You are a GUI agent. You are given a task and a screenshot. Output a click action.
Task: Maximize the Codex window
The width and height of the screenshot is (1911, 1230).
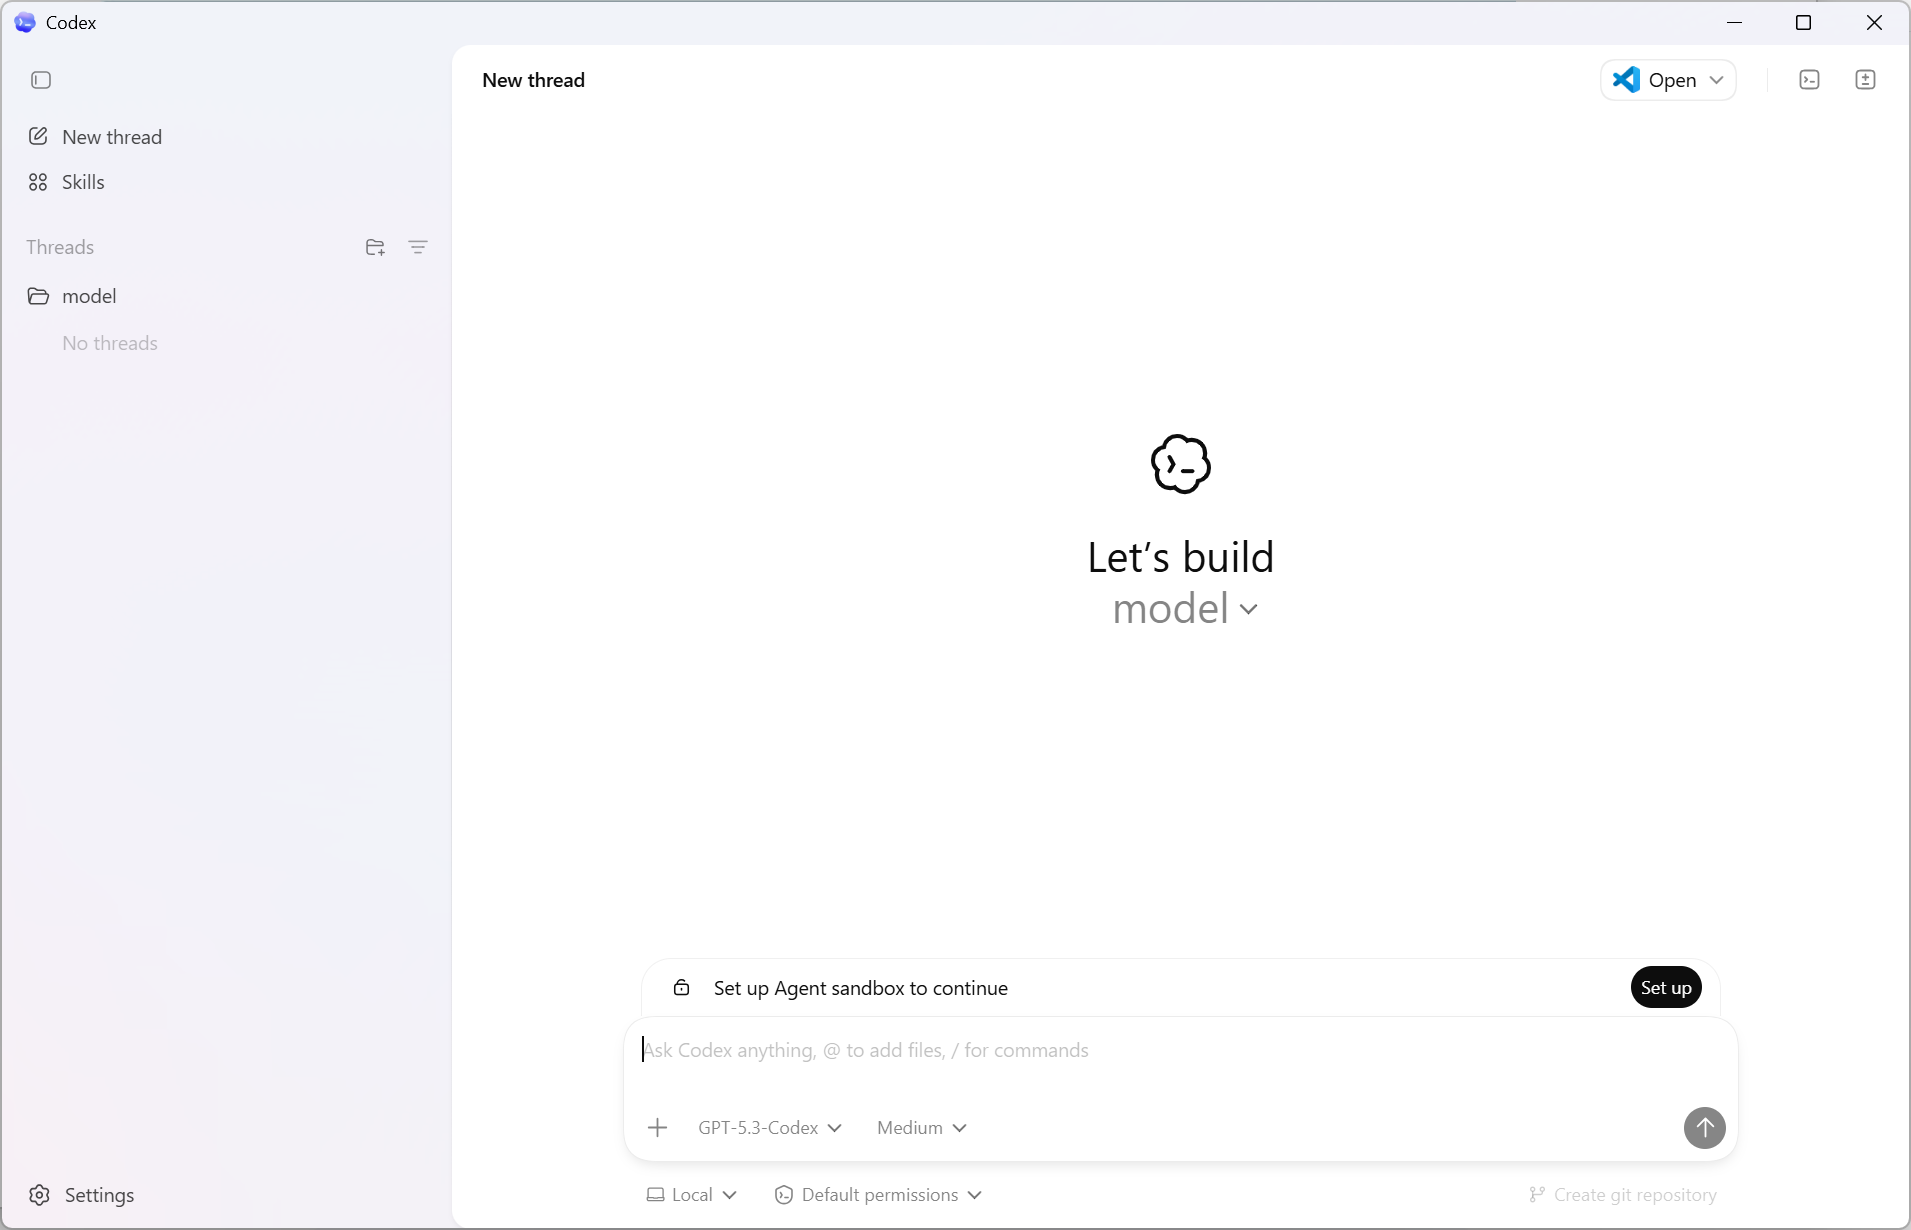click(x=1804, y=22)
